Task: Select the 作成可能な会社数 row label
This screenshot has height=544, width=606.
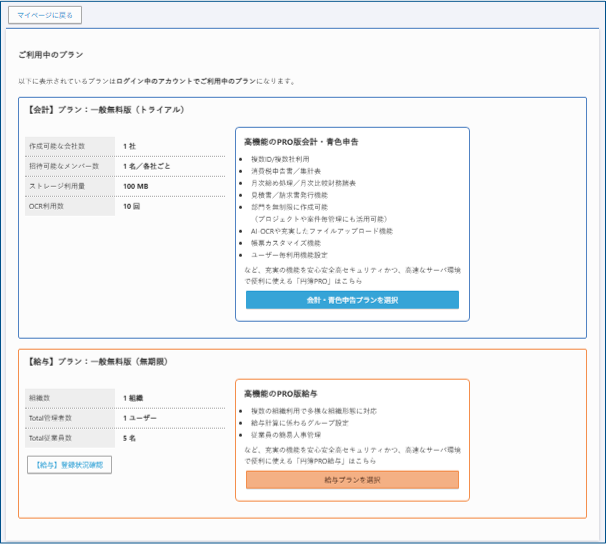Action: [x=56, y=146]
